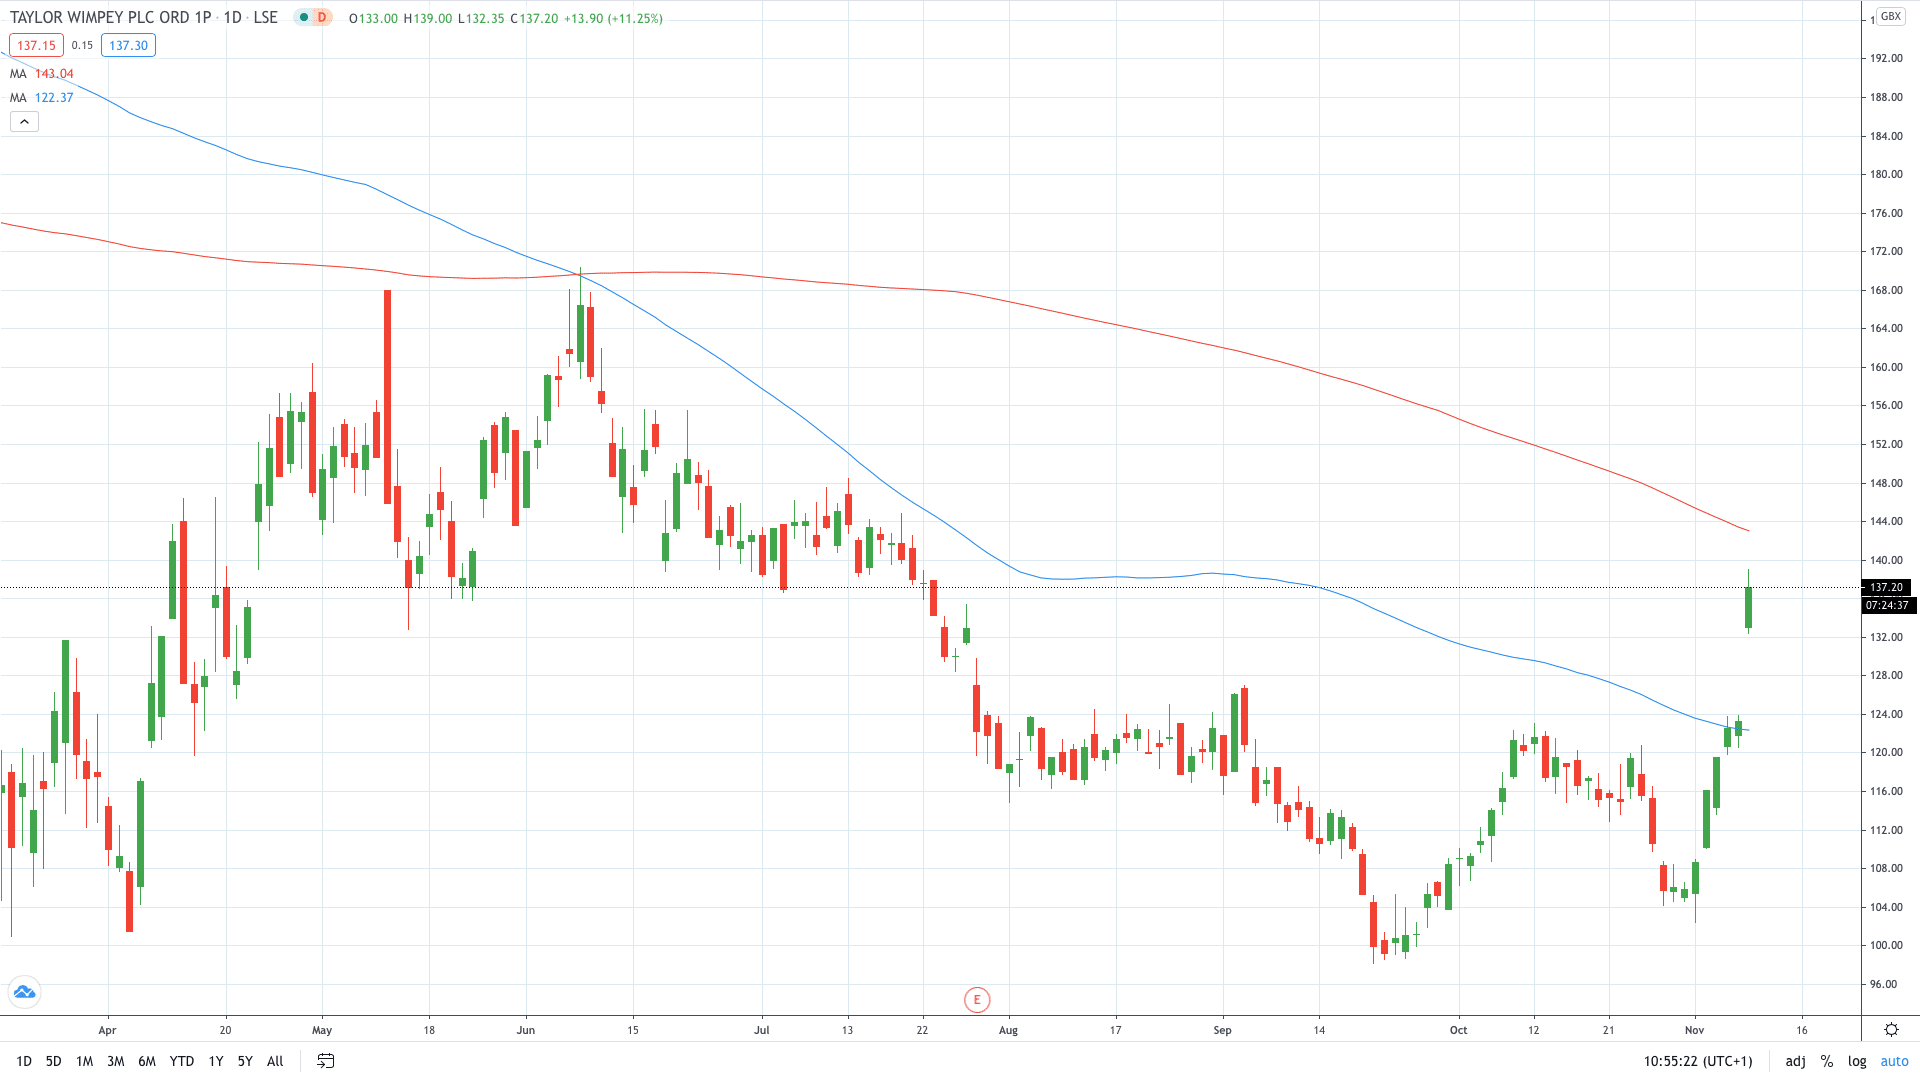Click the Sep date axis label
This screenshot has height=1080, width=1920.
1222,1030
